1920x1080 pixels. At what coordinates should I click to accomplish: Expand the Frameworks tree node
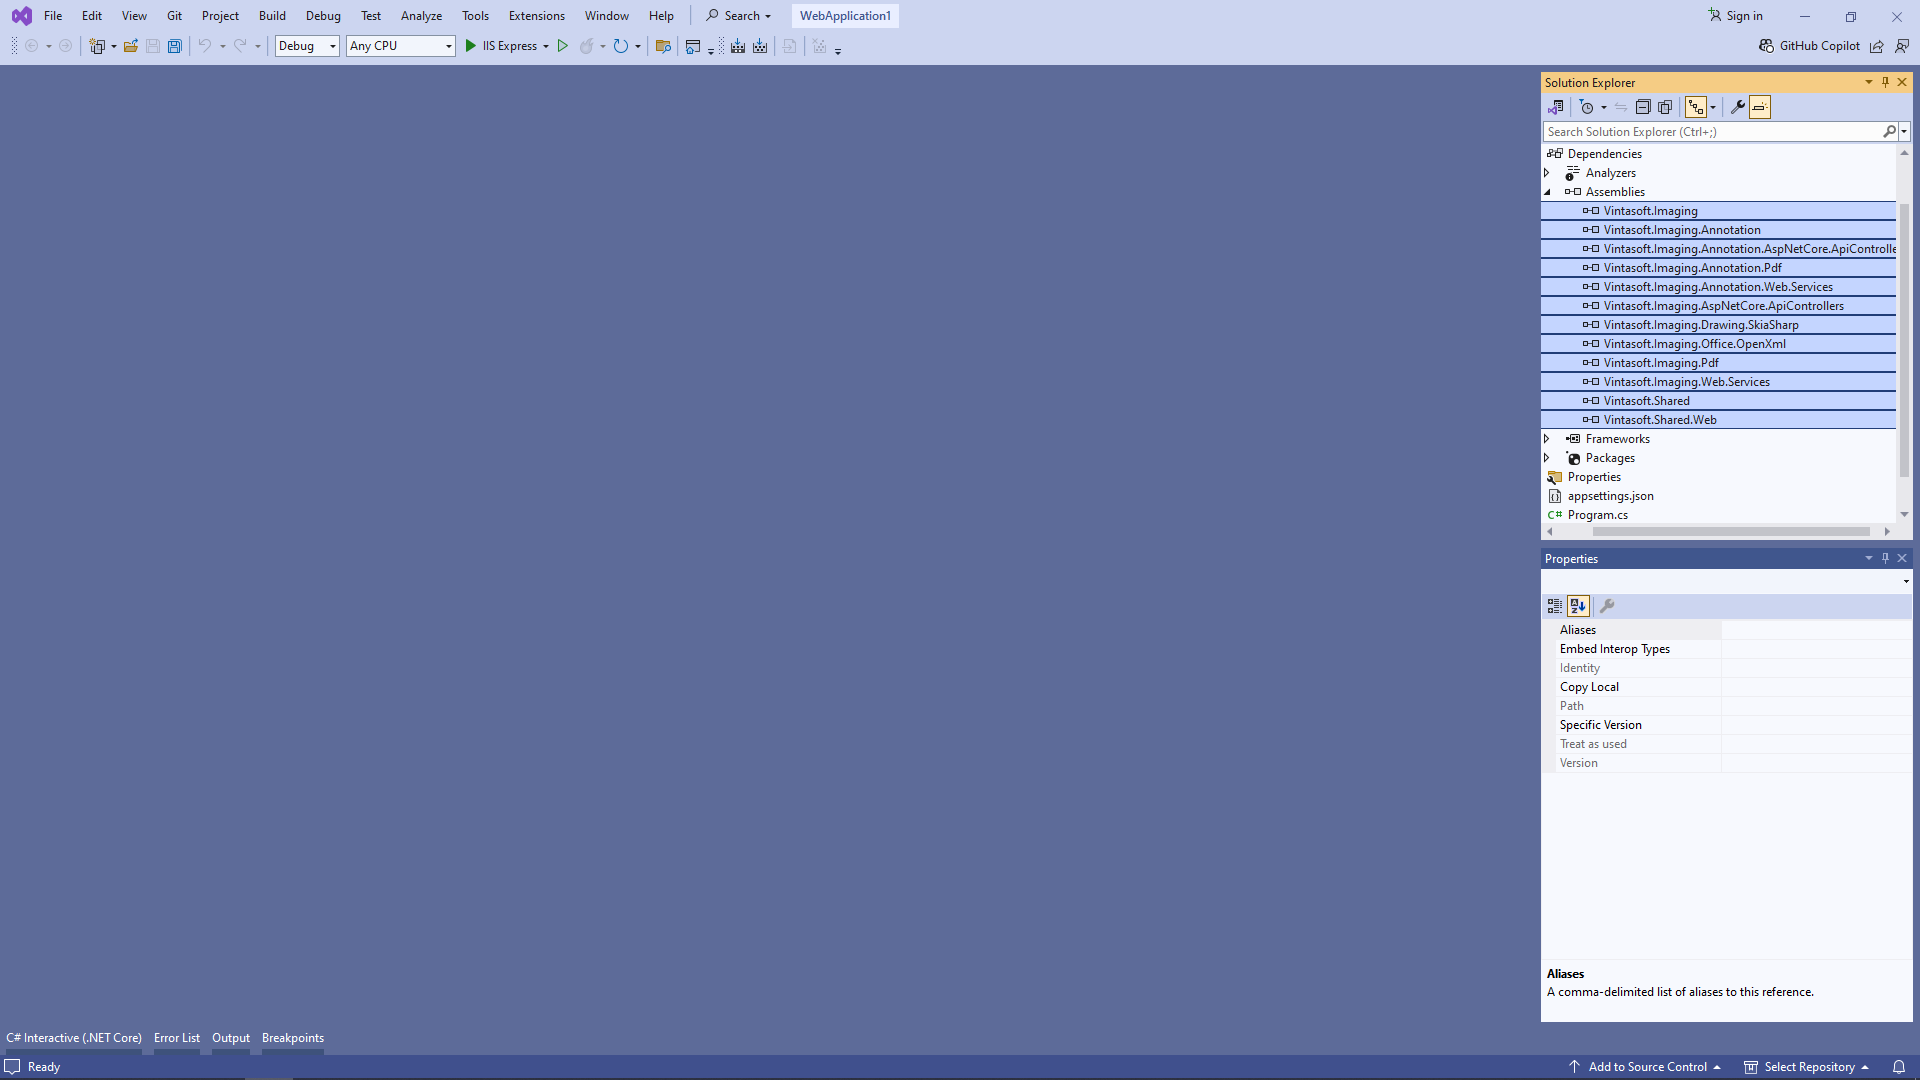(1547, 439)
